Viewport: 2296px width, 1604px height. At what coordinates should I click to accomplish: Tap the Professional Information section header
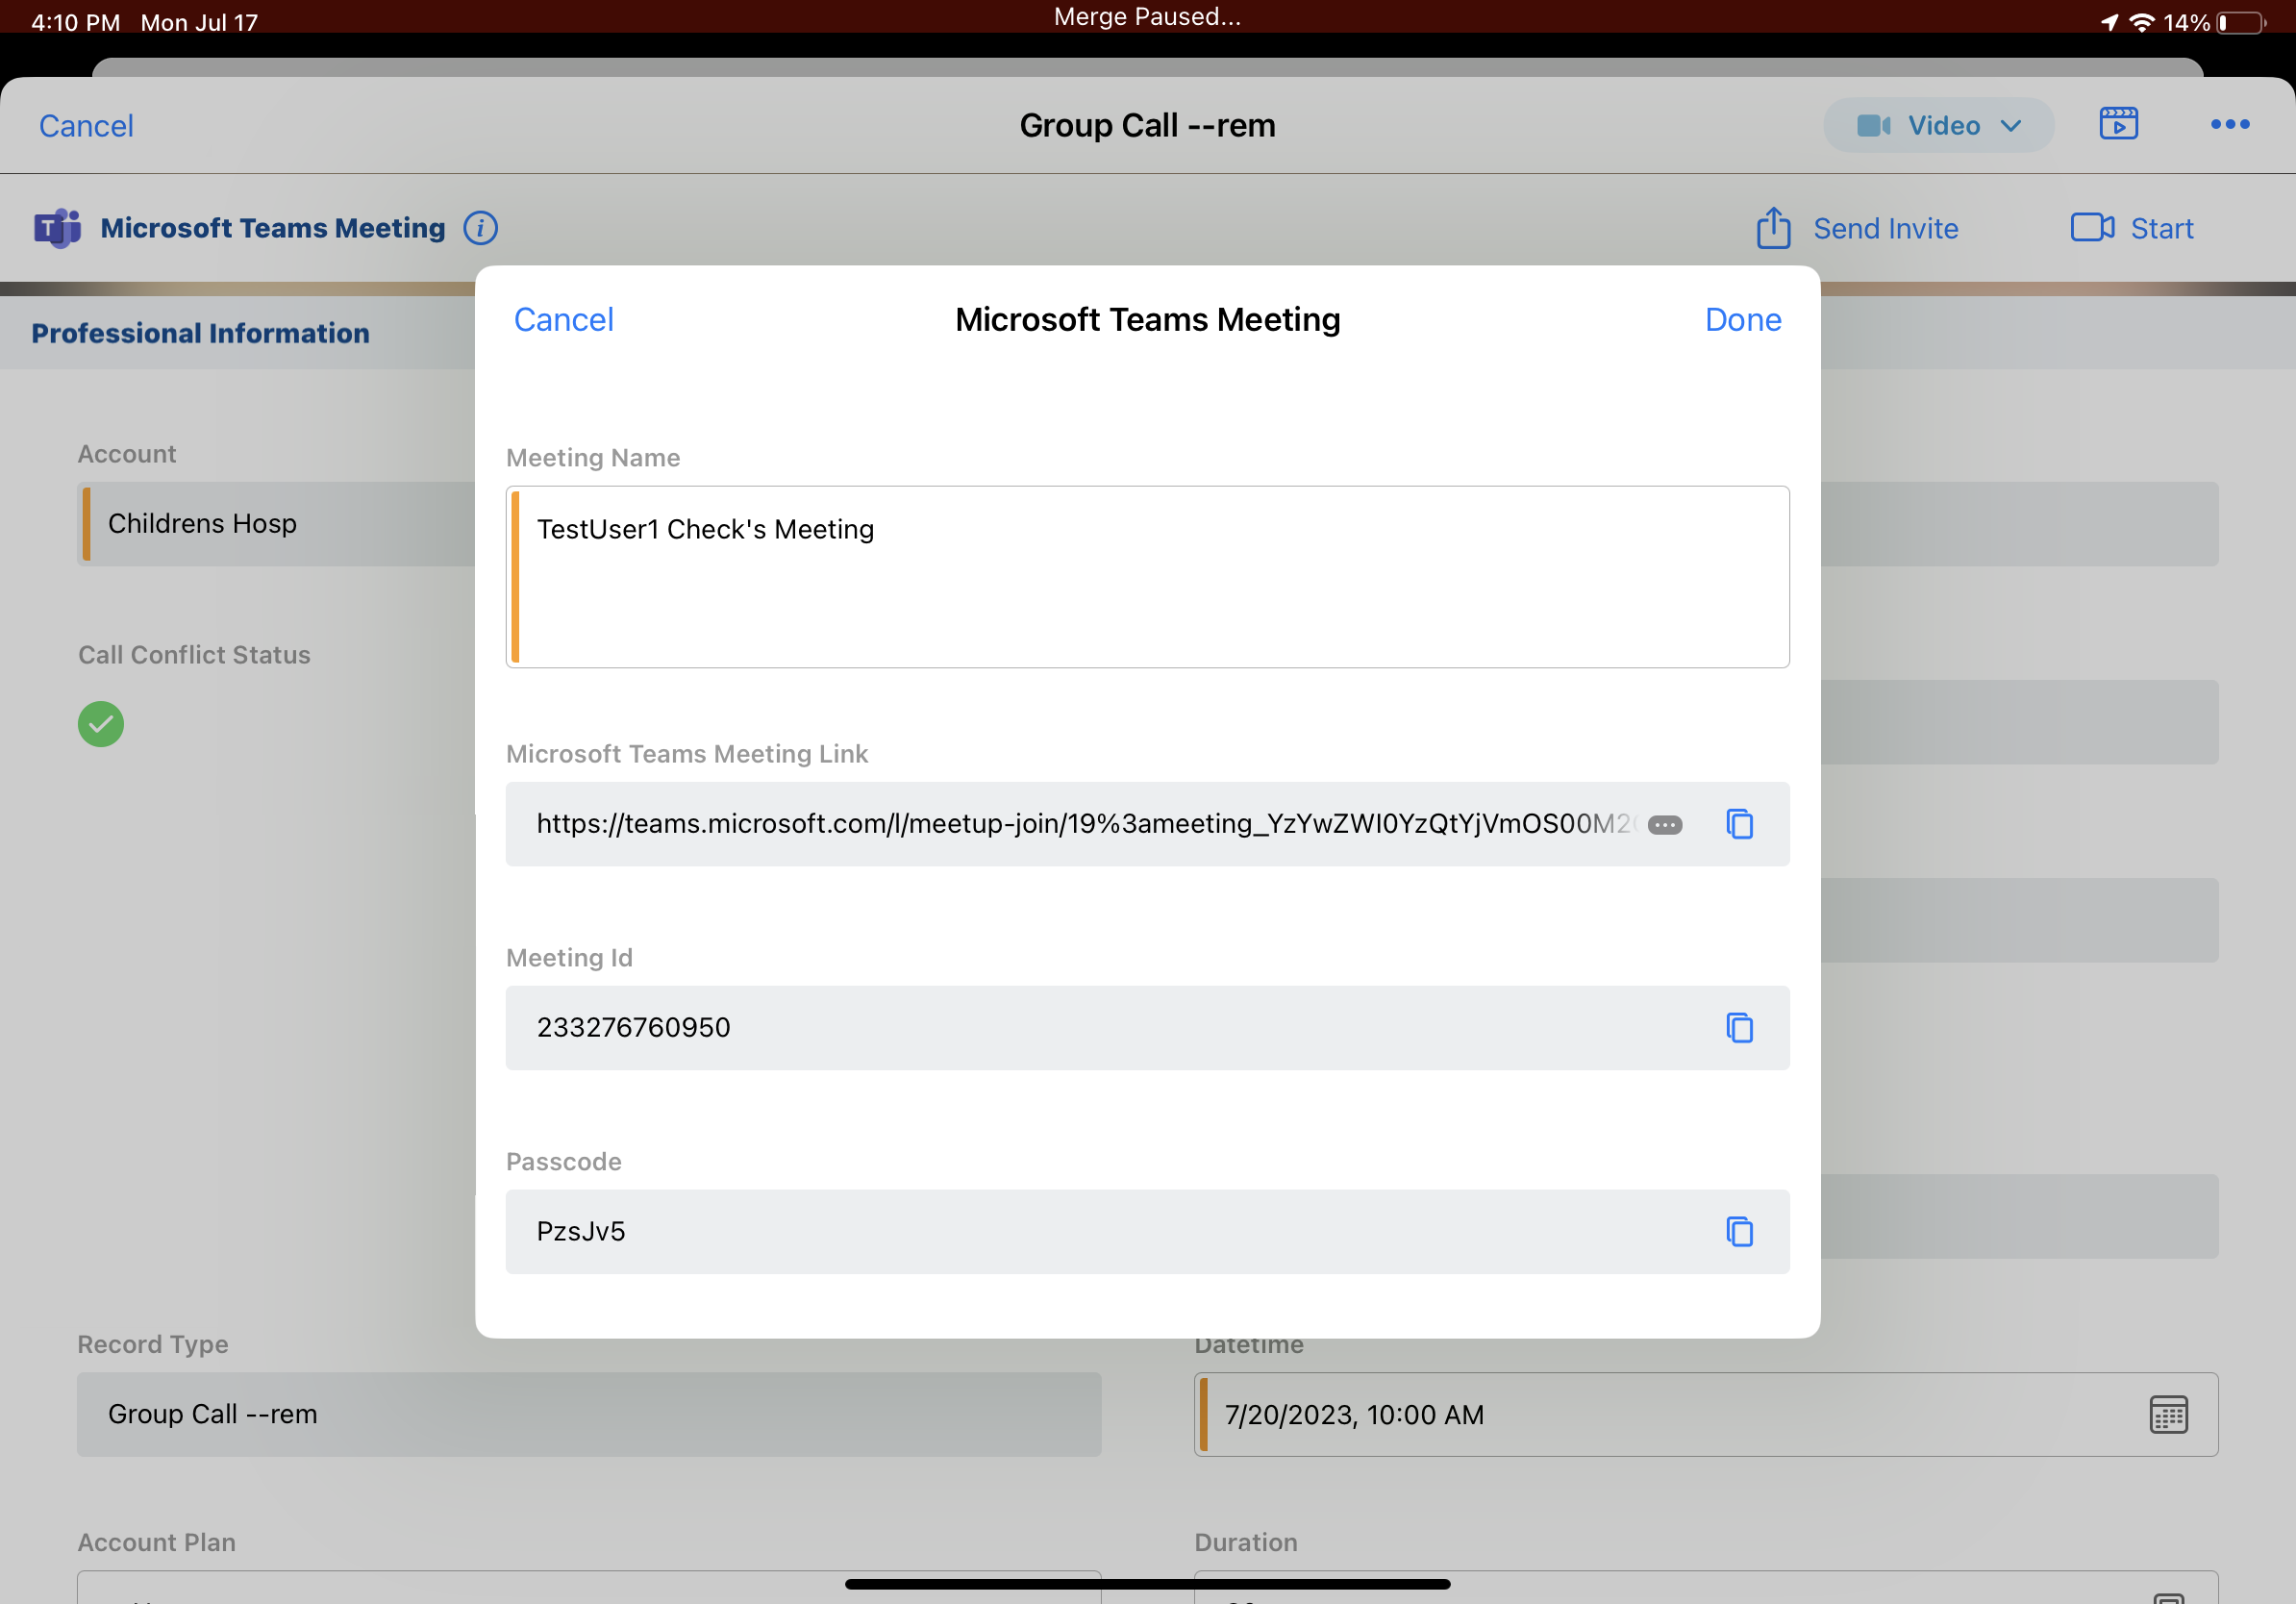200,333
